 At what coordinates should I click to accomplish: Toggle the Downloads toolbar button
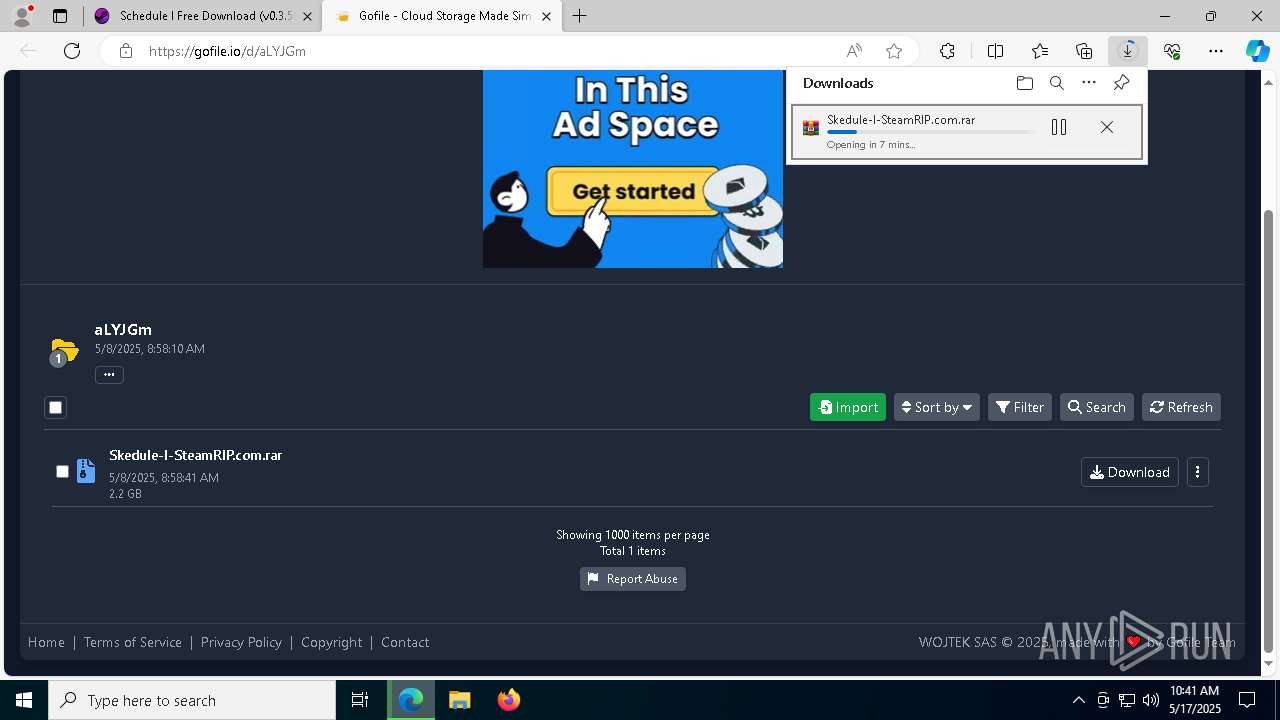pos(1128,51)
